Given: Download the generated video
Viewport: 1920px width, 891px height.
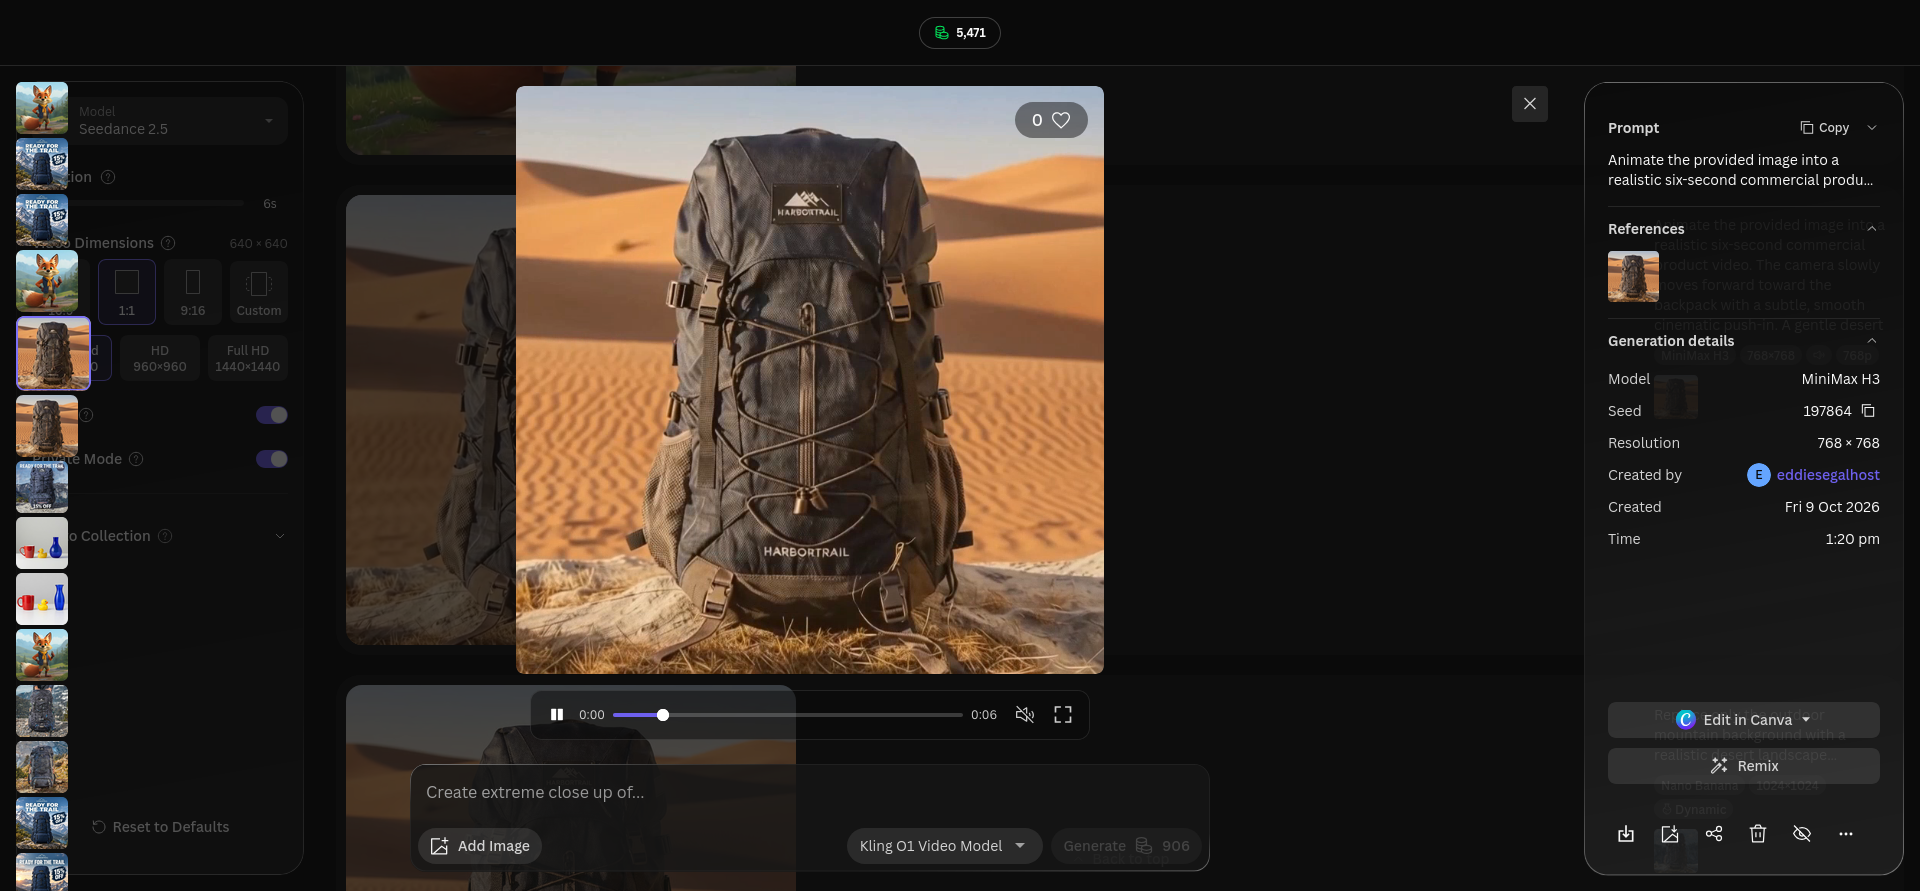Looking at the screenshot, I should (x=1626, y=834).
